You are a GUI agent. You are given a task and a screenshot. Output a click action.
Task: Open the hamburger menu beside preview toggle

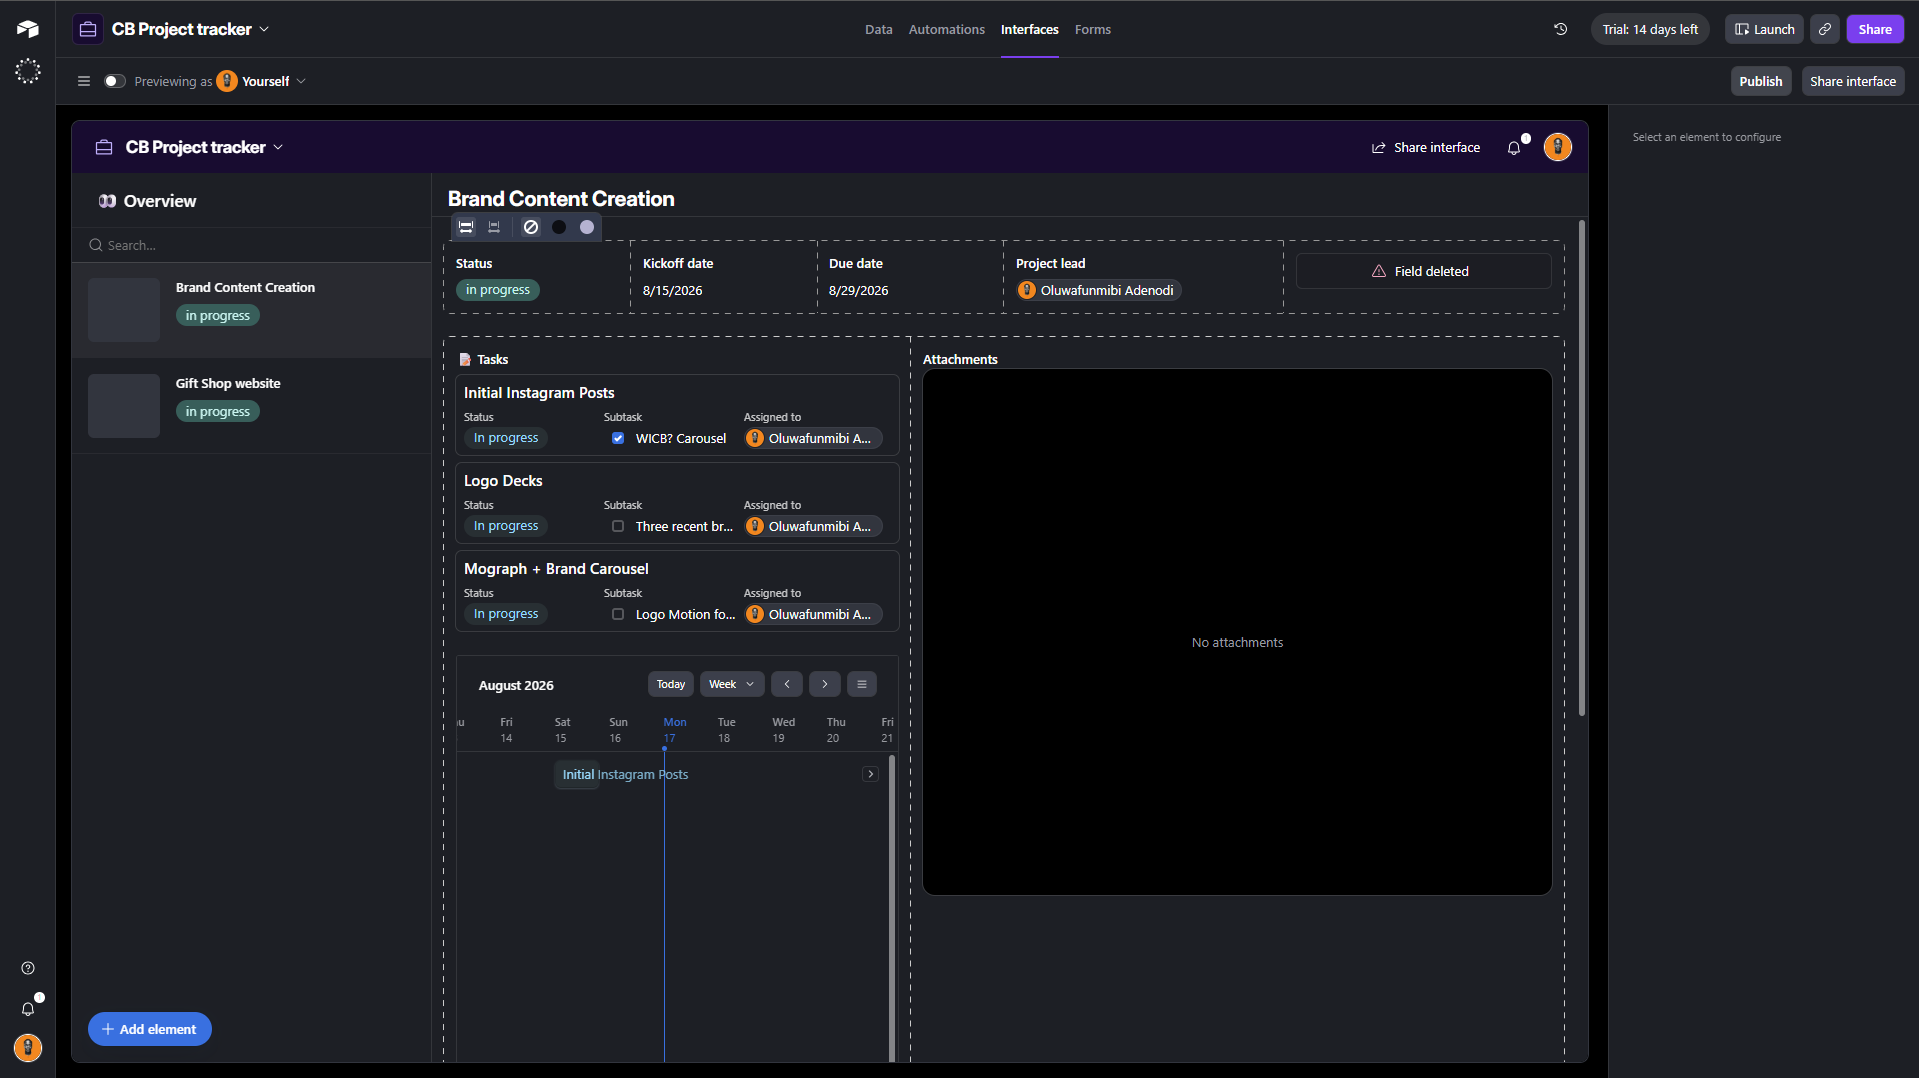pos(84,81)
